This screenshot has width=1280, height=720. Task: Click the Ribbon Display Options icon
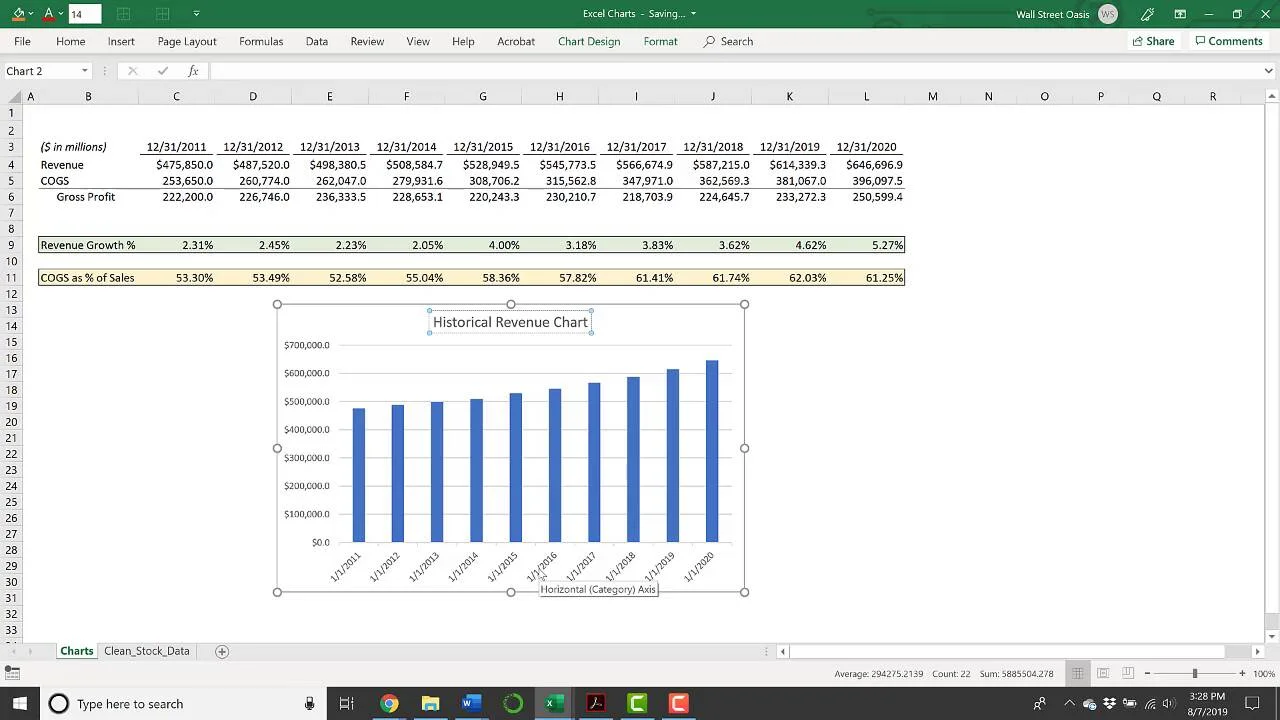click(1180, 14)
